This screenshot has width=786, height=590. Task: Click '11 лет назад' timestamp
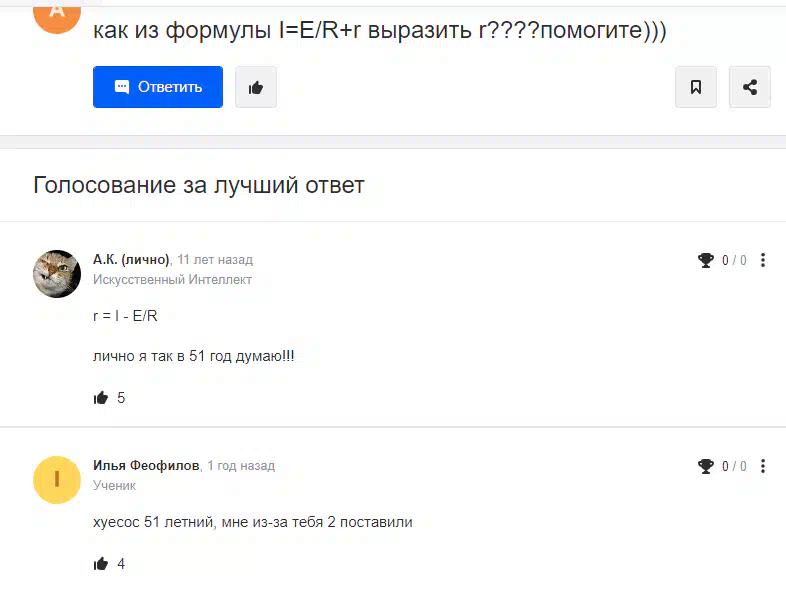click(x=215, y=260)
